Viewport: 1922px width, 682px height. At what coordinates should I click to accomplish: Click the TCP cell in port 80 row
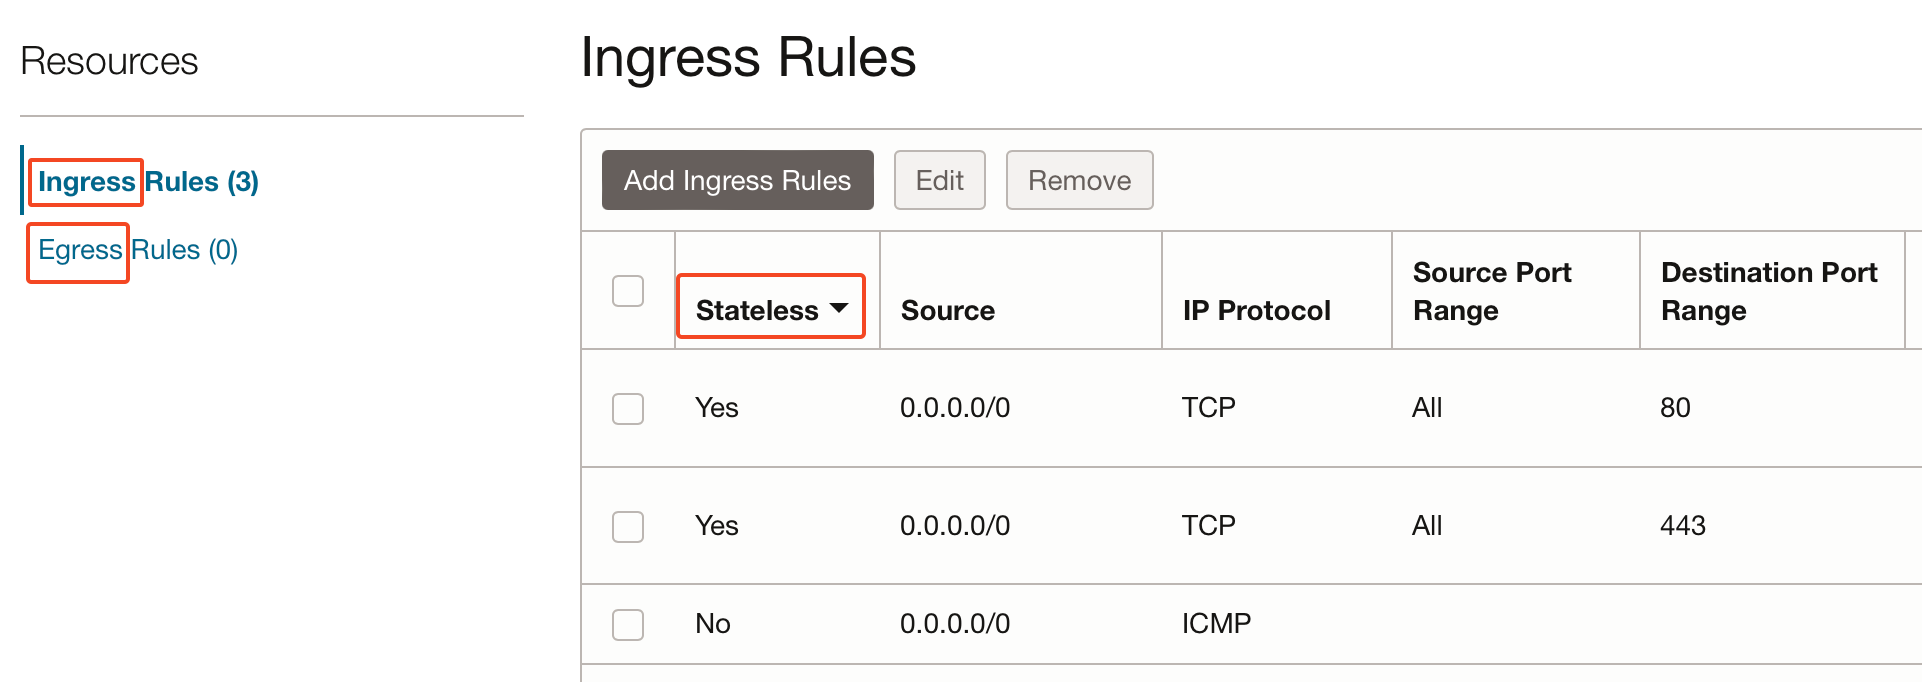[x=1208, y=408]
